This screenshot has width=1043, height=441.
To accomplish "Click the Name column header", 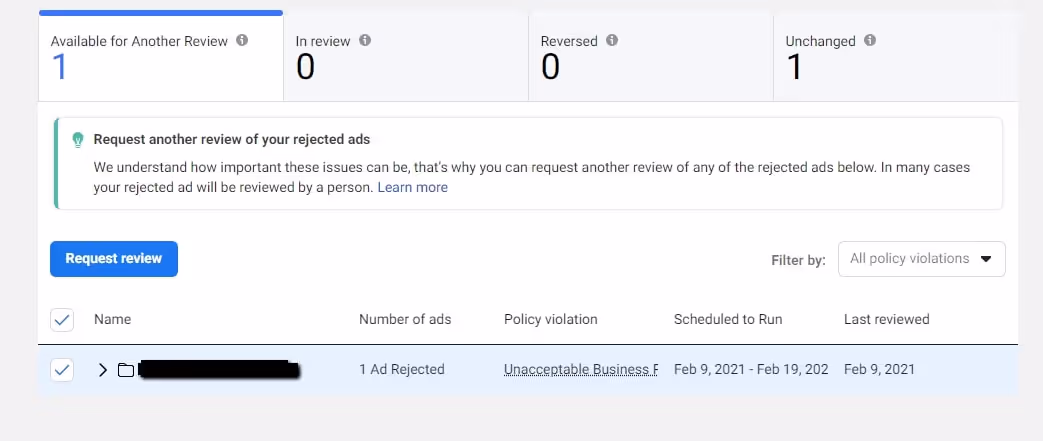I will coord(112,319).
